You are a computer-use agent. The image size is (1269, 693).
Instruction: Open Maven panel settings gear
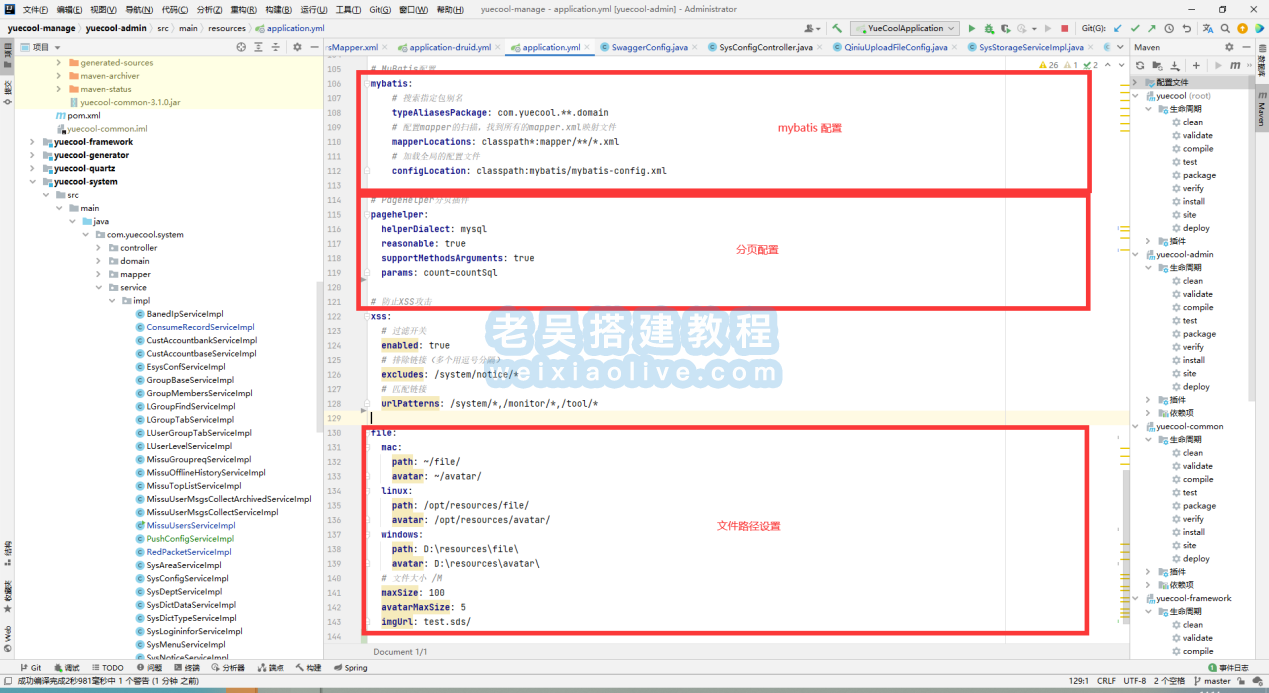1229,47
